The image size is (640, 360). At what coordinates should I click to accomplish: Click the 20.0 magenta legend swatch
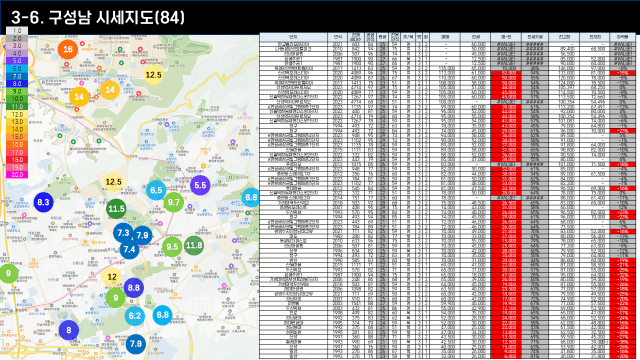[x=17, y=175]
